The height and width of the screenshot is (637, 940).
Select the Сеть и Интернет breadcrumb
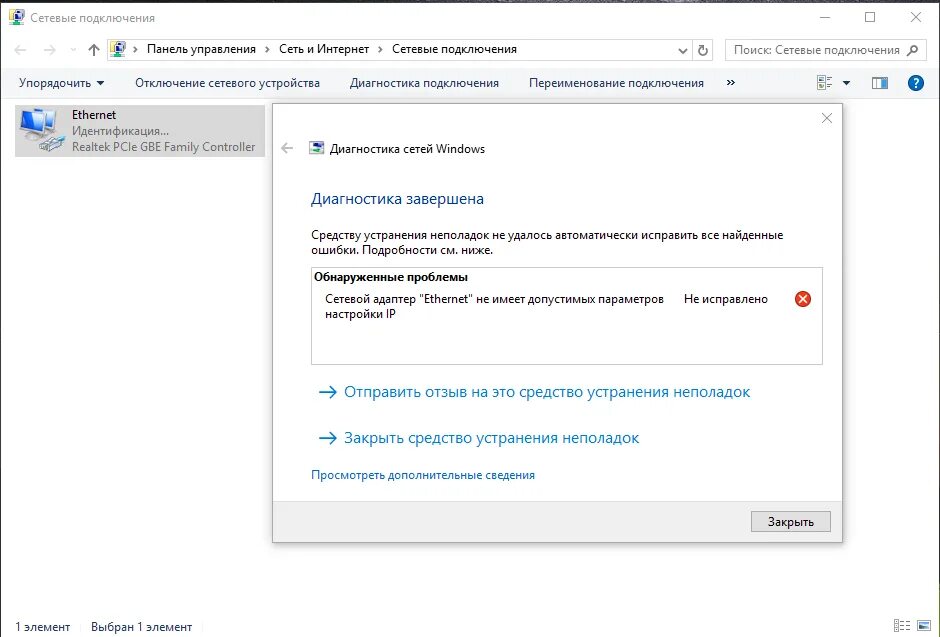pos(324,49)
